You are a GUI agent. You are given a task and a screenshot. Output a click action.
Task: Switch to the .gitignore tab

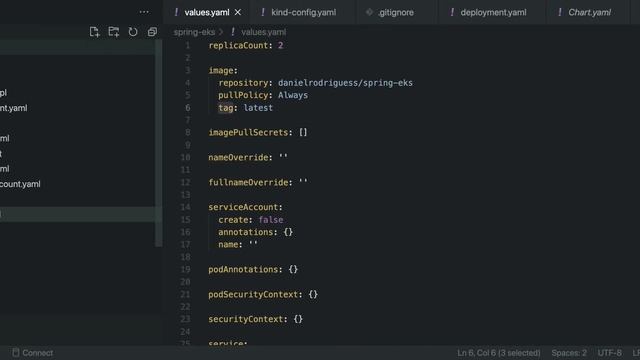click(395, 13)
